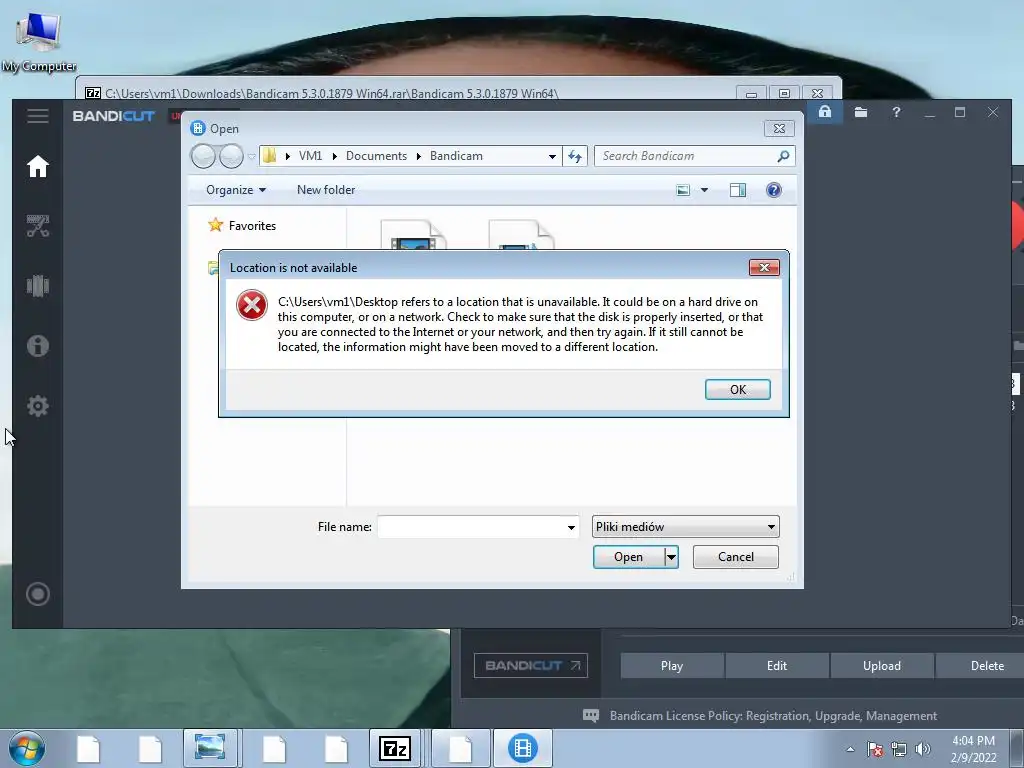Open the Windows Start button
The width and height of the screenshot is (1024, 768).
click(x=26, y=748)
